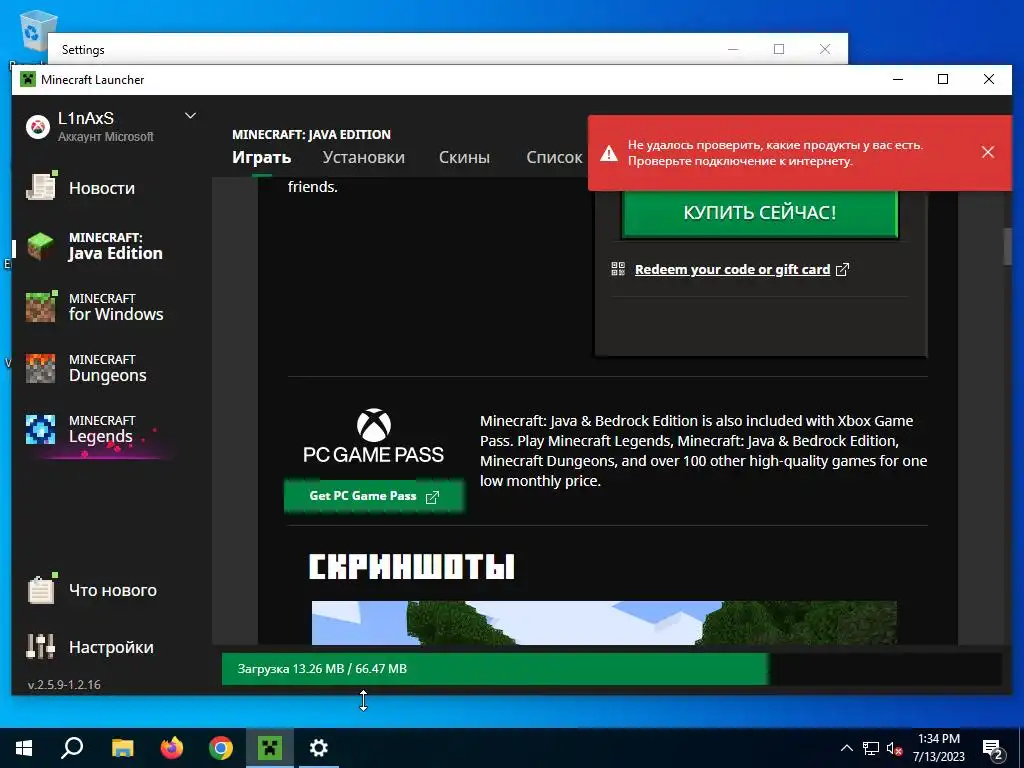Click the Аккаунт Microsoft account label
Viewport: 1024px width, 768px height.
click(x=106, y=136)
